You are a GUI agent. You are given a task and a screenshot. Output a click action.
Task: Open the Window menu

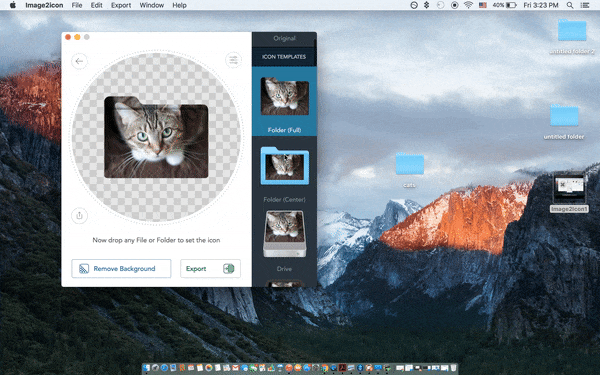[152, 5]
